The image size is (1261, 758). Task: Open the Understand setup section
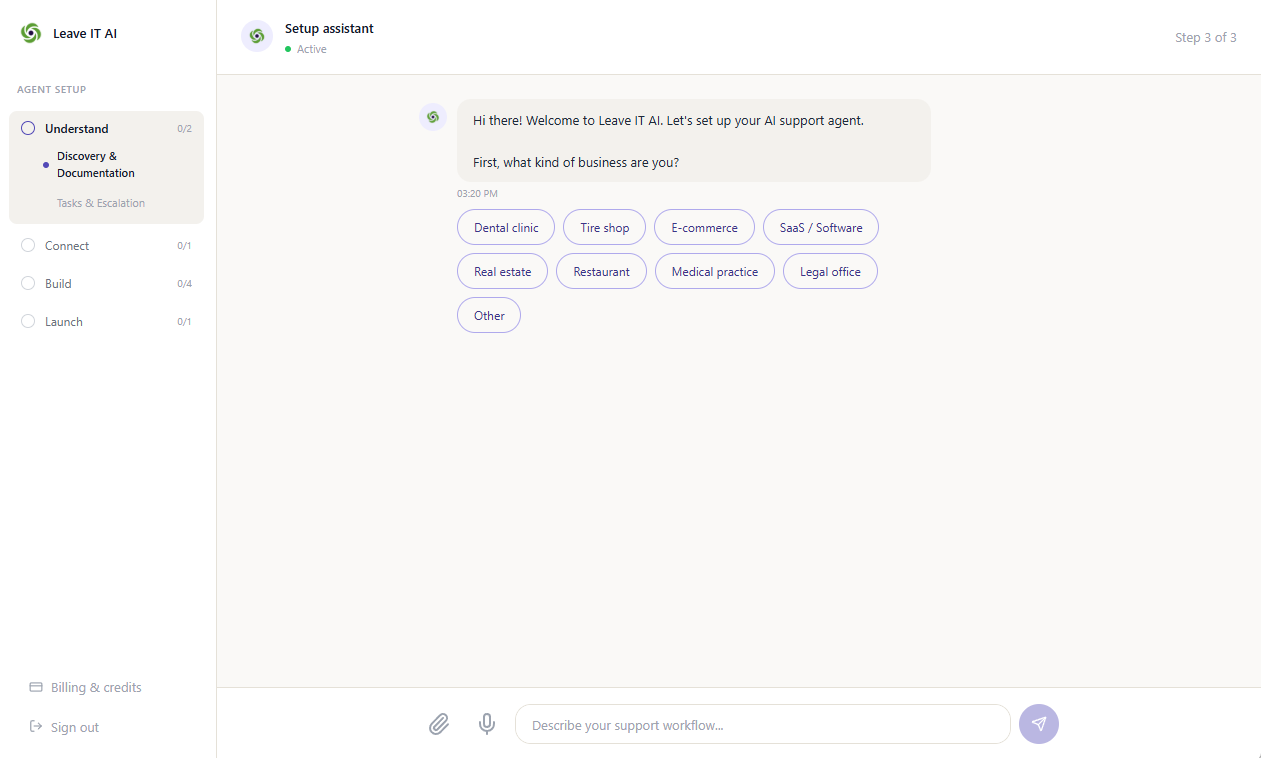tap(106, 128)
